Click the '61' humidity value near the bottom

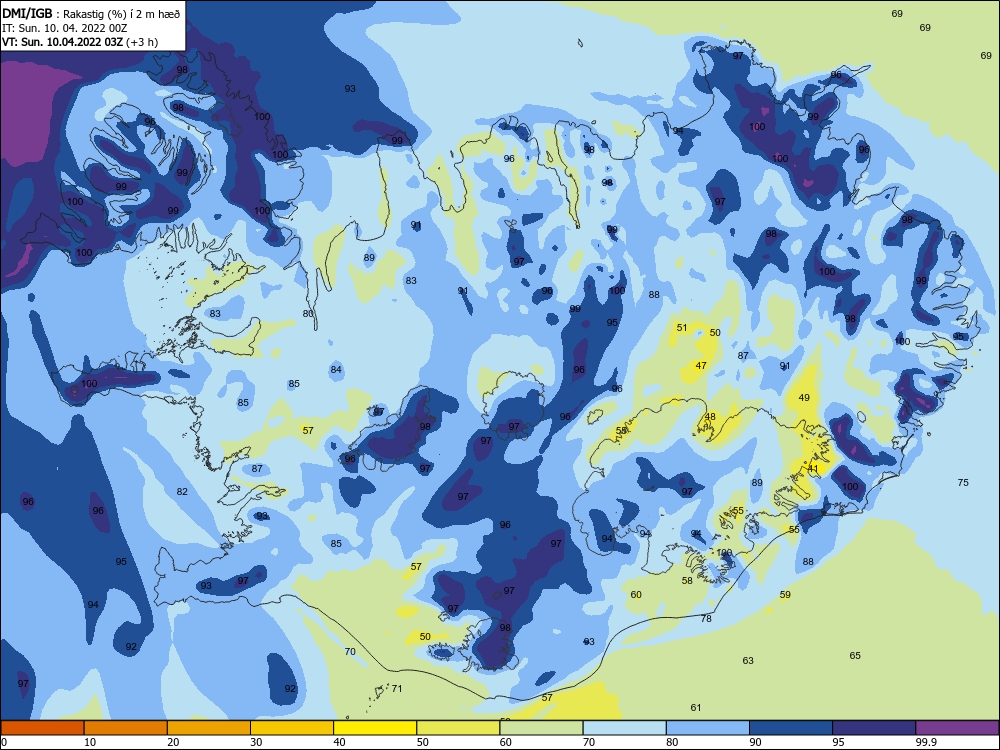696,708
